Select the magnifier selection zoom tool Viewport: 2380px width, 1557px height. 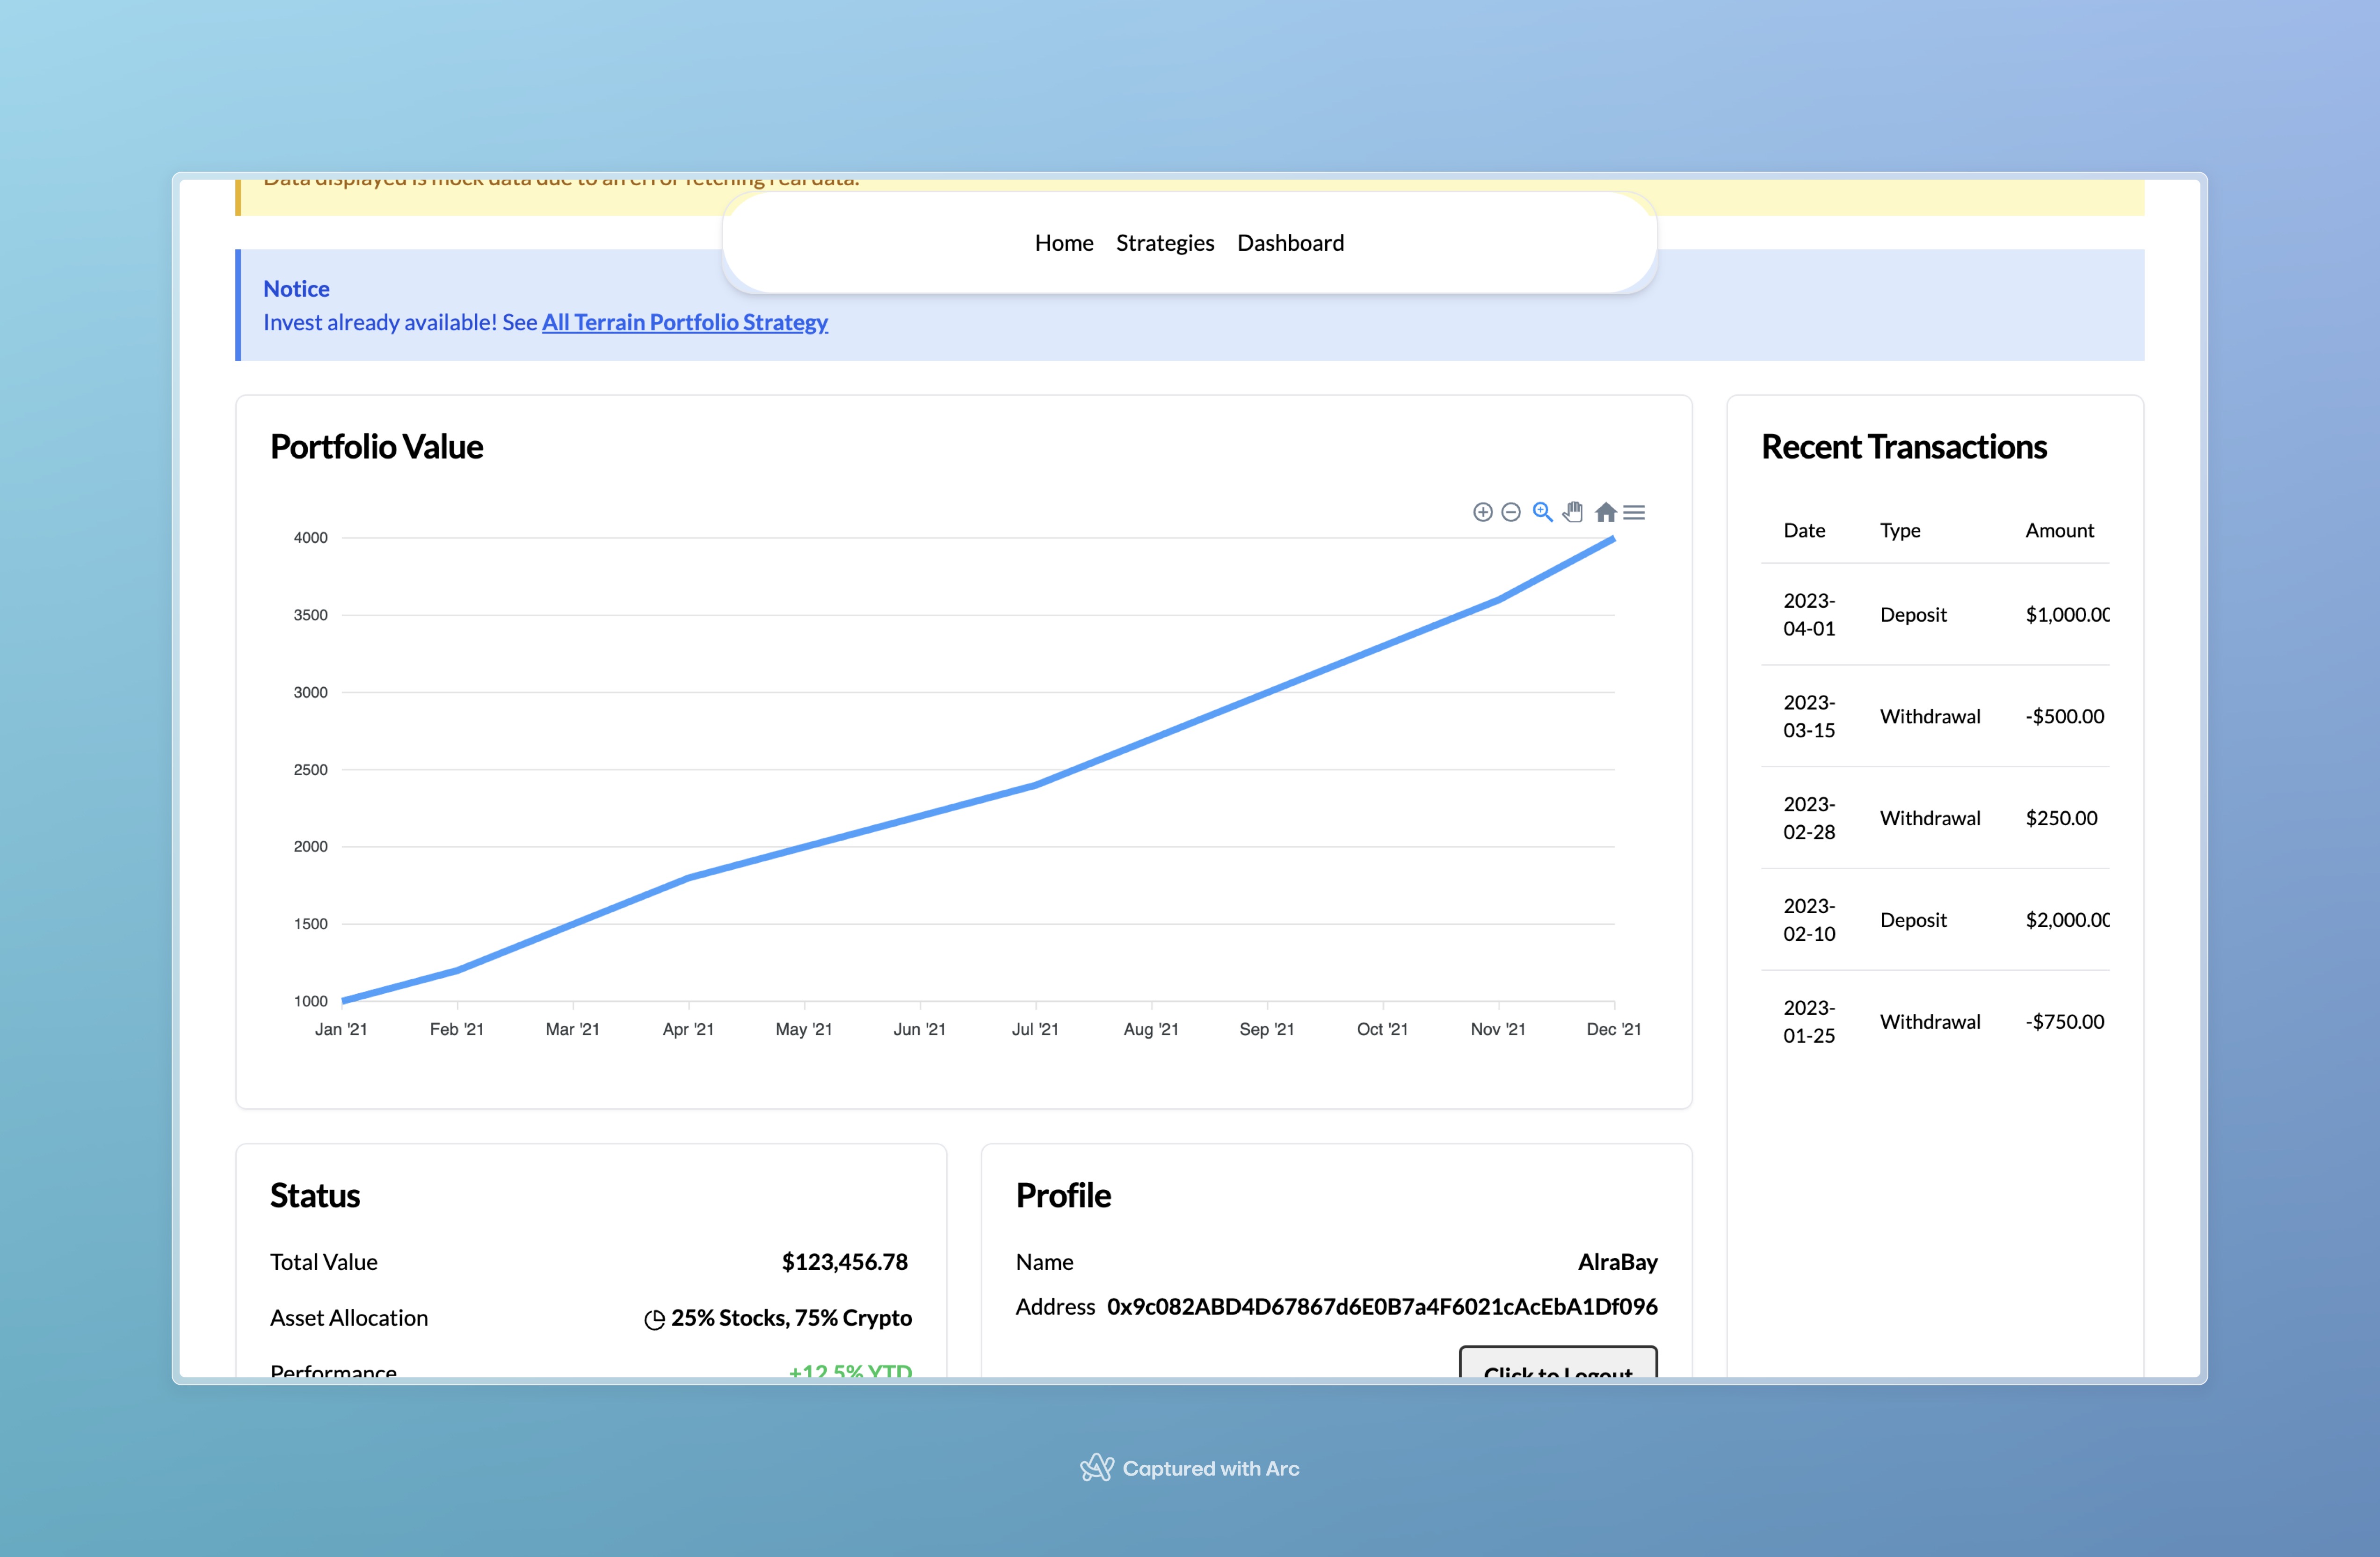[x=1542, y=512]
